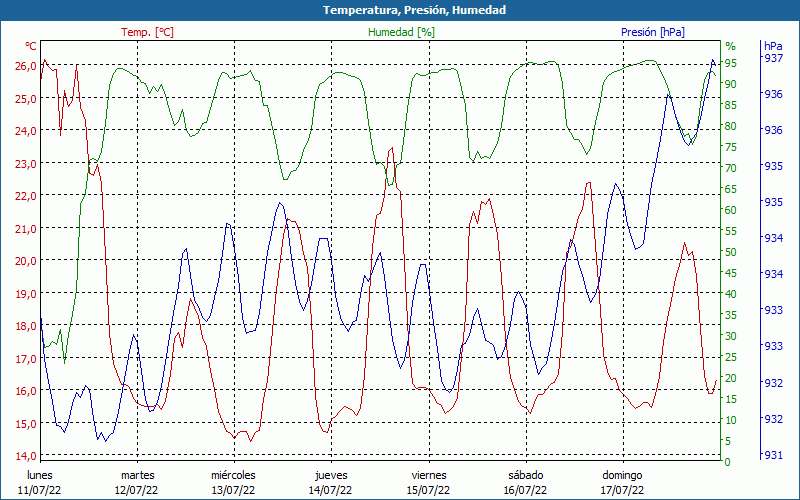
Task: Click the '19,0' temperature axis value
Action: 26,293
